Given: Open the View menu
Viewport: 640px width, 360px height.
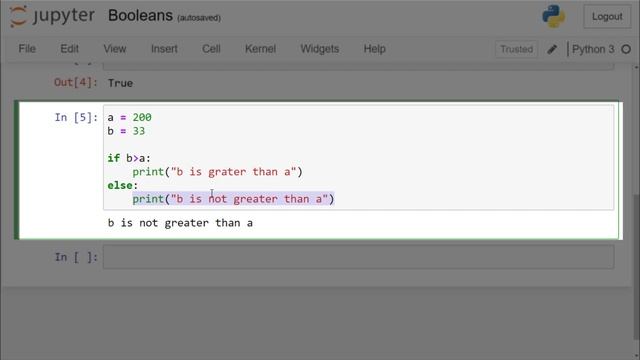Looking at the screenshot, I should (115, 49).
